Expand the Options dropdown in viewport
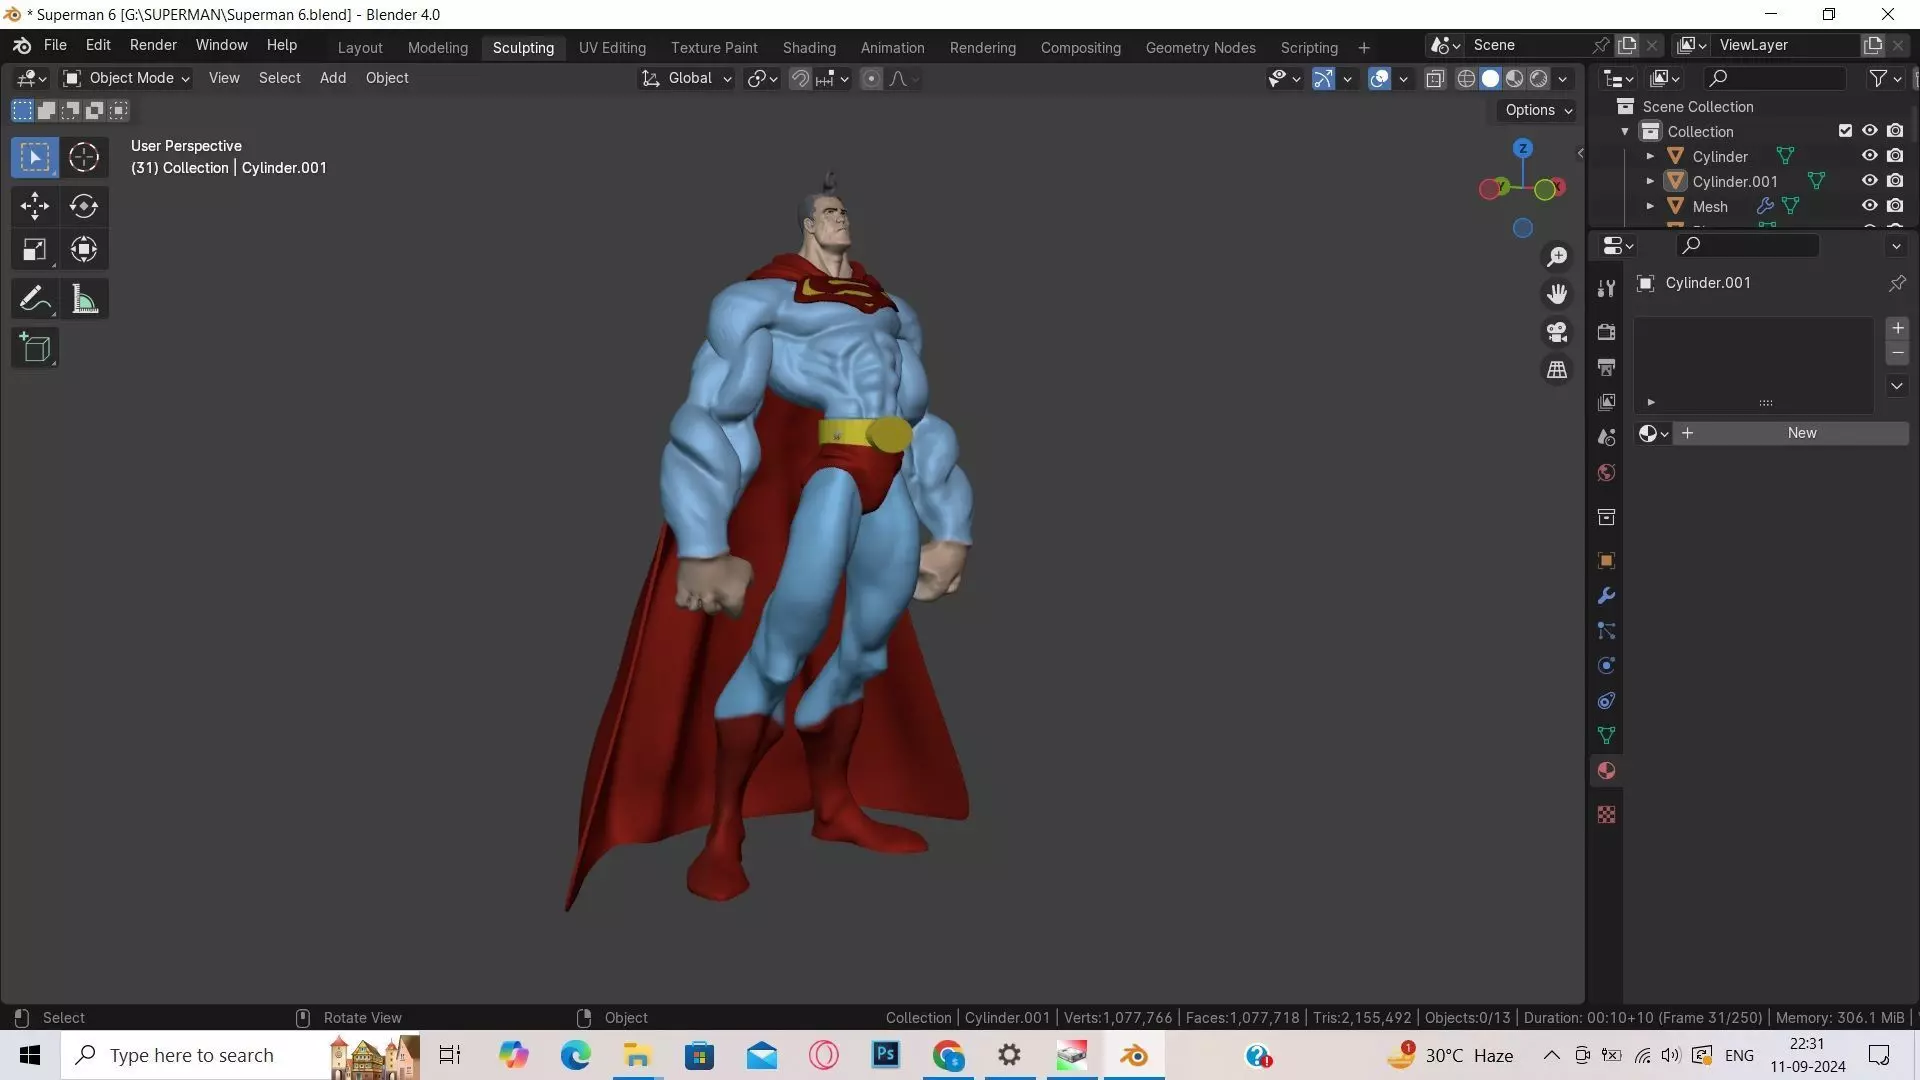1920x1080 pixels. [x=1538, y=110]
